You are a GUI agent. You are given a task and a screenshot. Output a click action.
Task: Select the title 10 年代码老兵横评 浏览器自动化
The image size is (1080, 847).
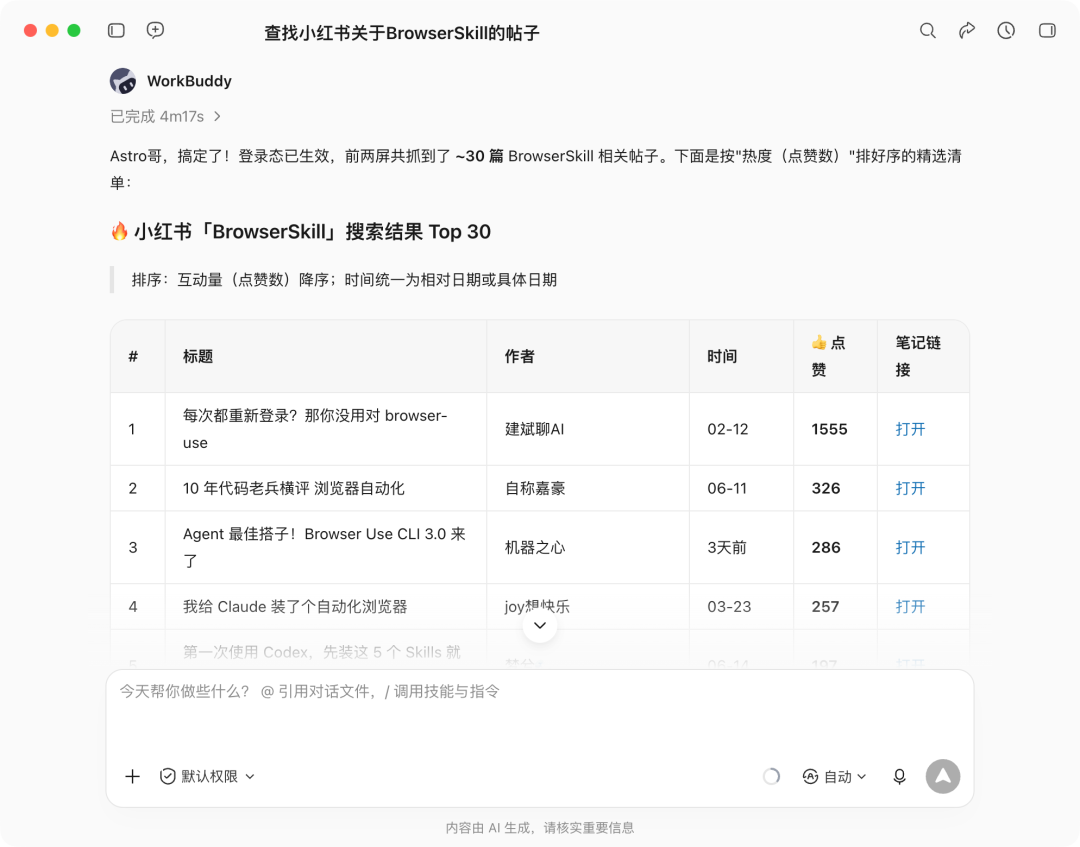coord(293,488)
